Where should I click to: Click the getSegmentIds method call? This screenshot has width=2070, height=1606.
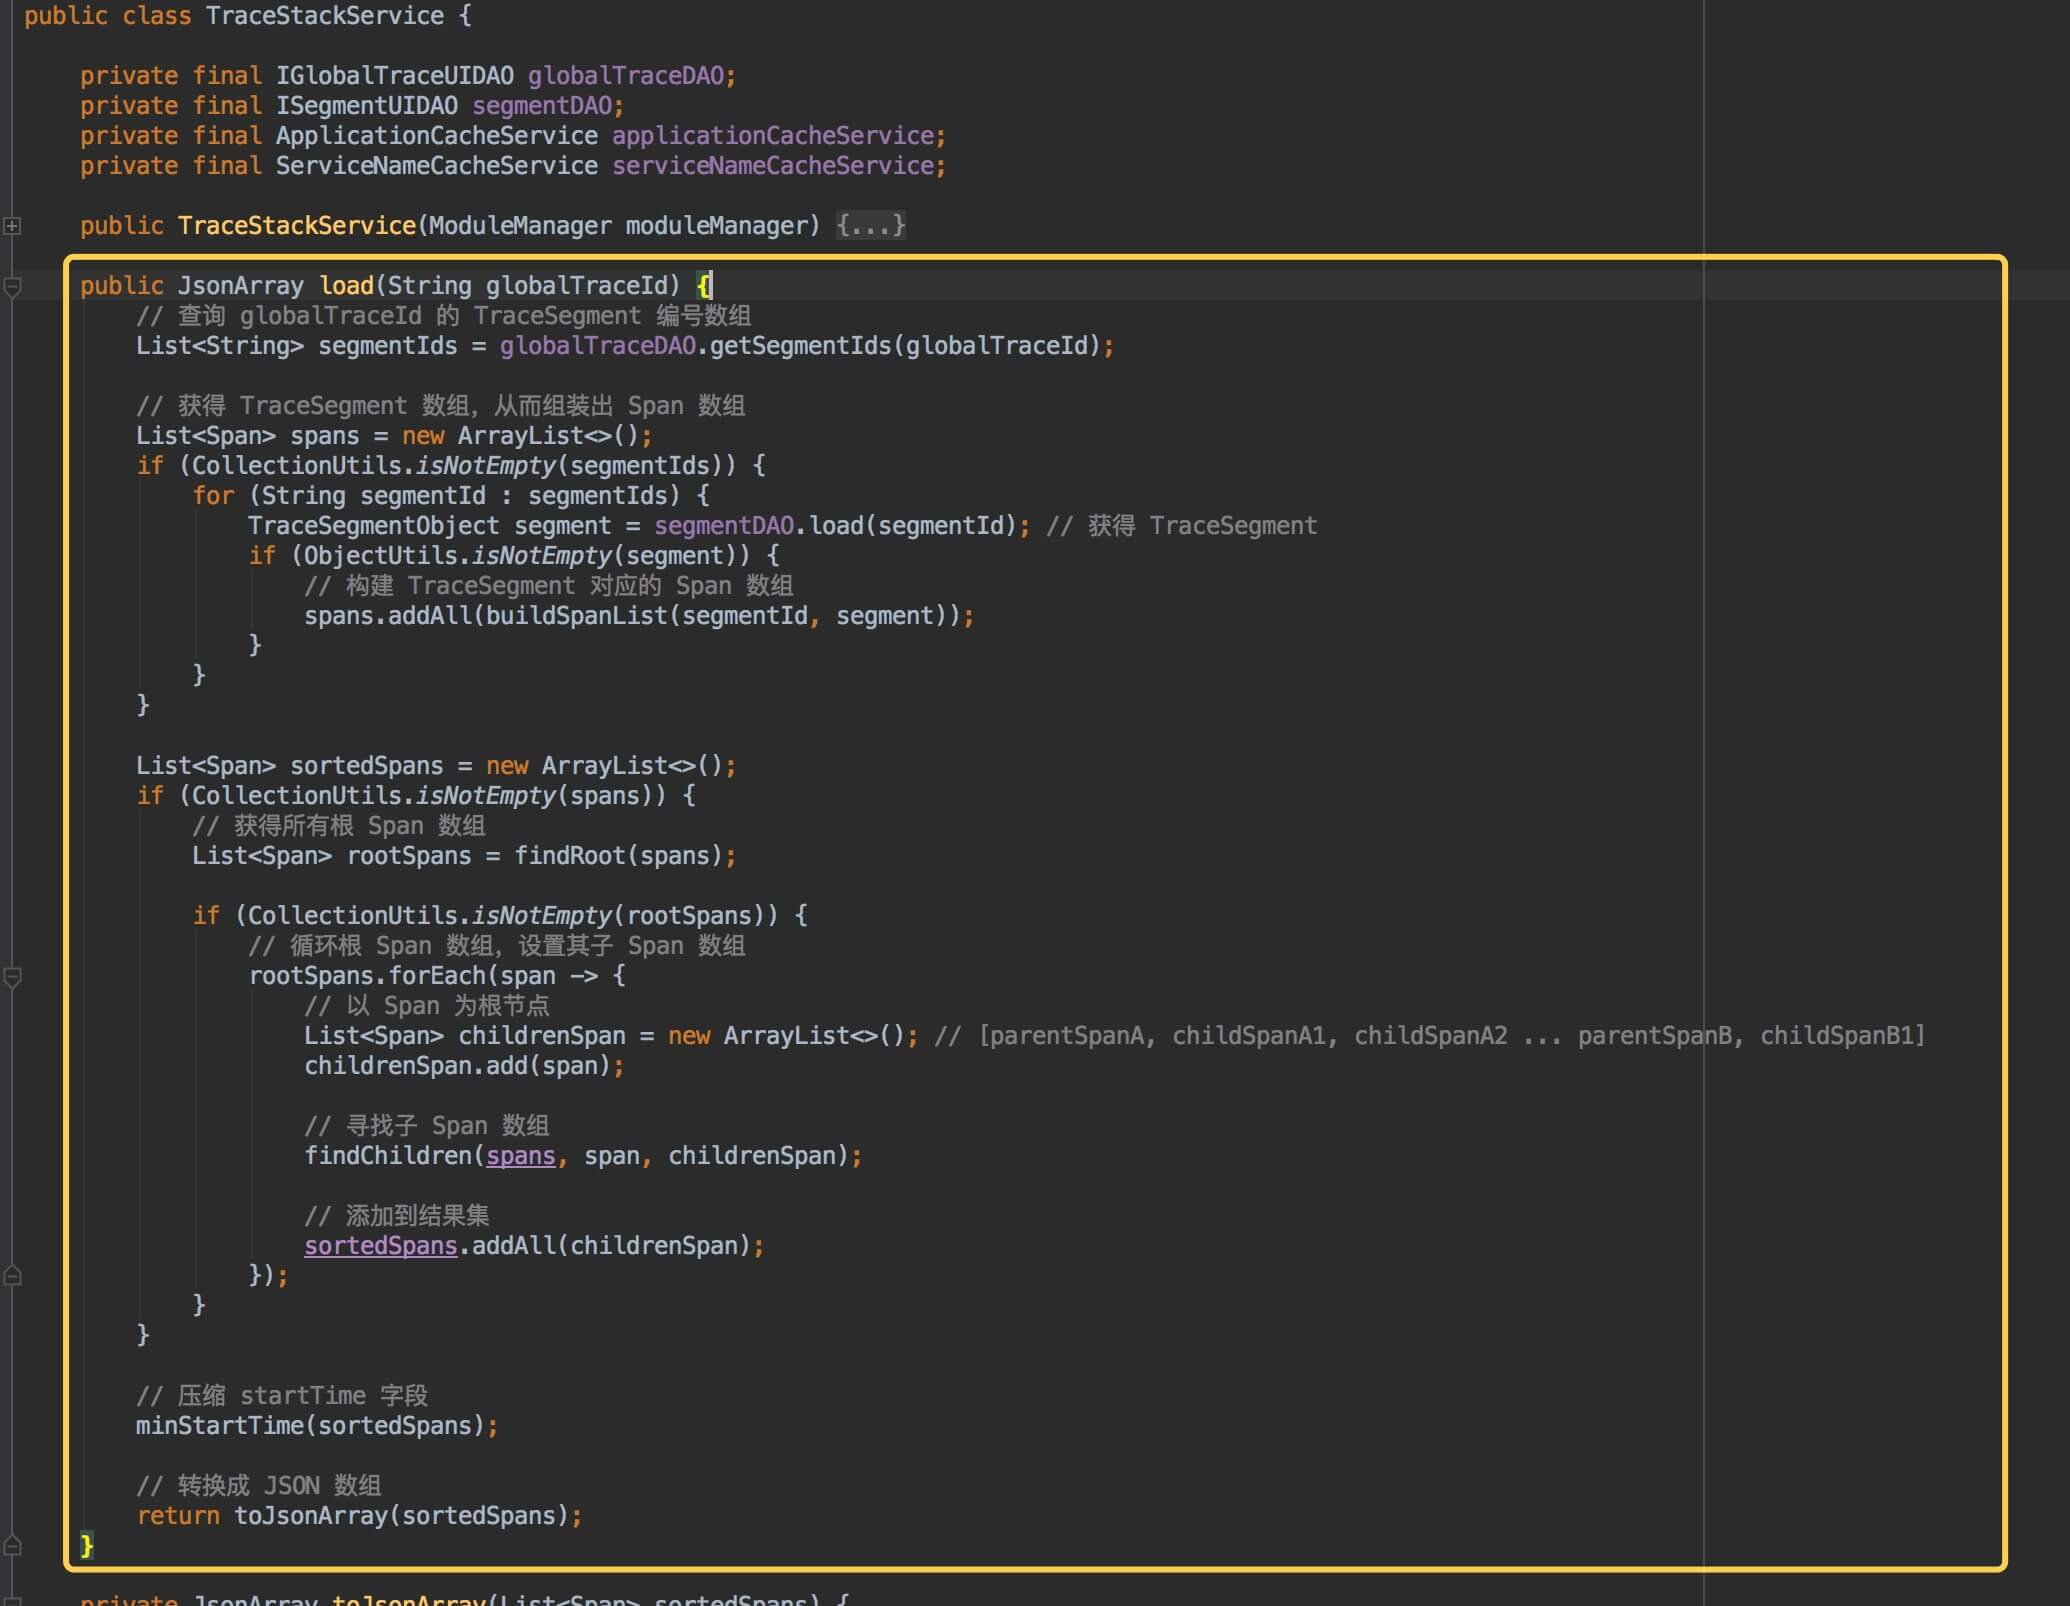(800, 346)
